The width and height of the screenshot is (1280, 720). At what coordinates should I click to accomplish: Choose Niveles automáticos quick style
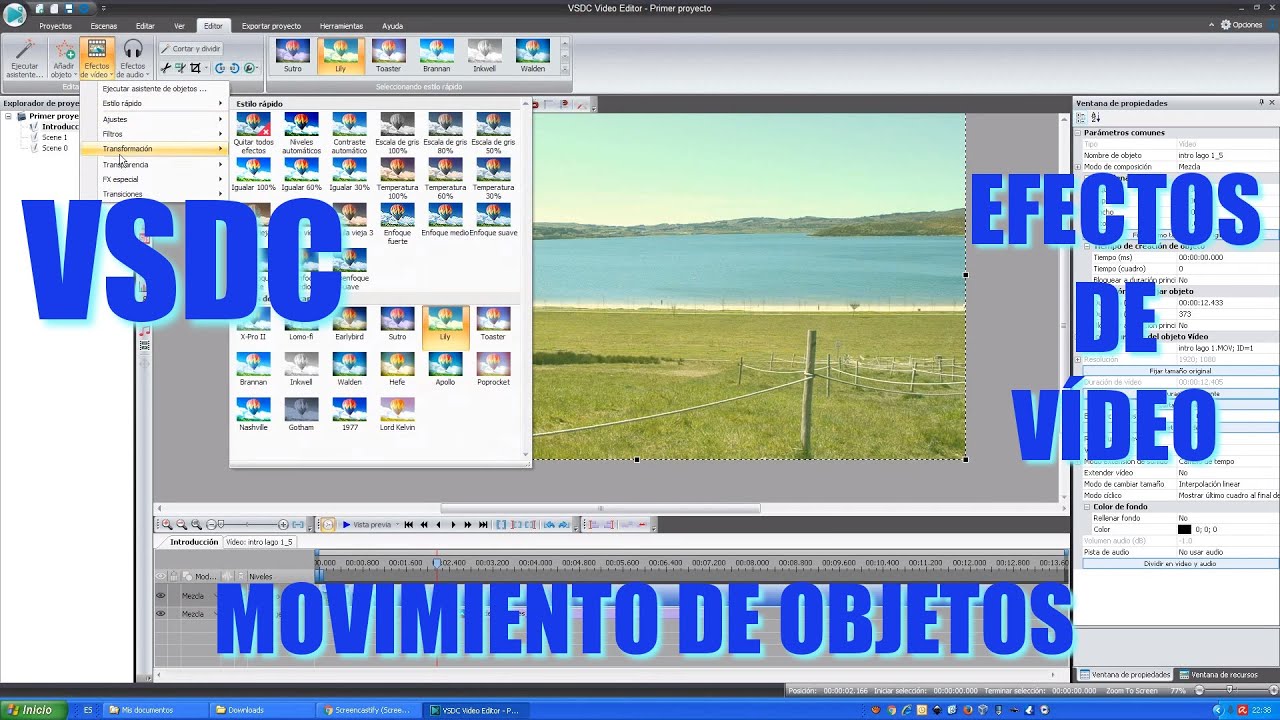coord(301,133)
